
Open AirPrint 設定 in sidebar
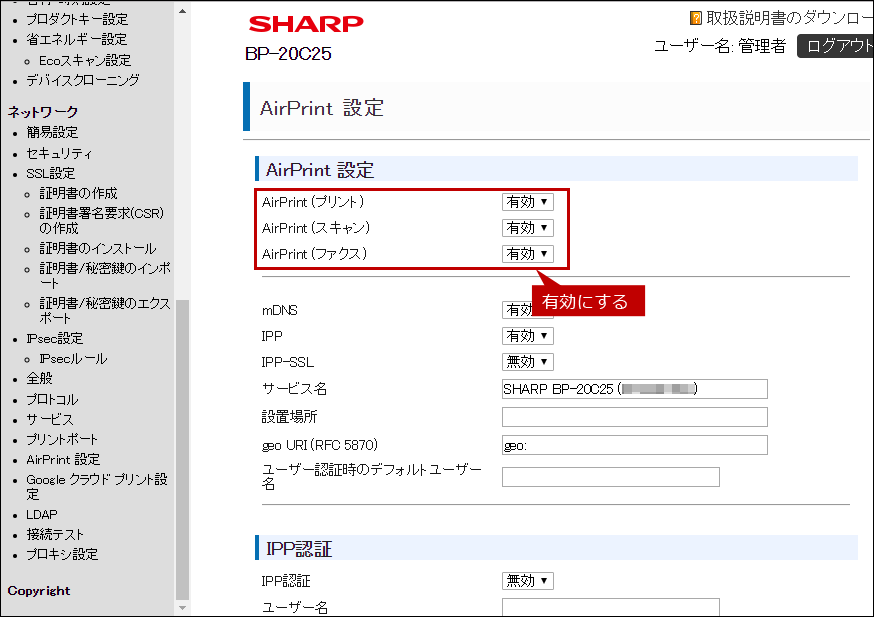(x=63, y=460)
